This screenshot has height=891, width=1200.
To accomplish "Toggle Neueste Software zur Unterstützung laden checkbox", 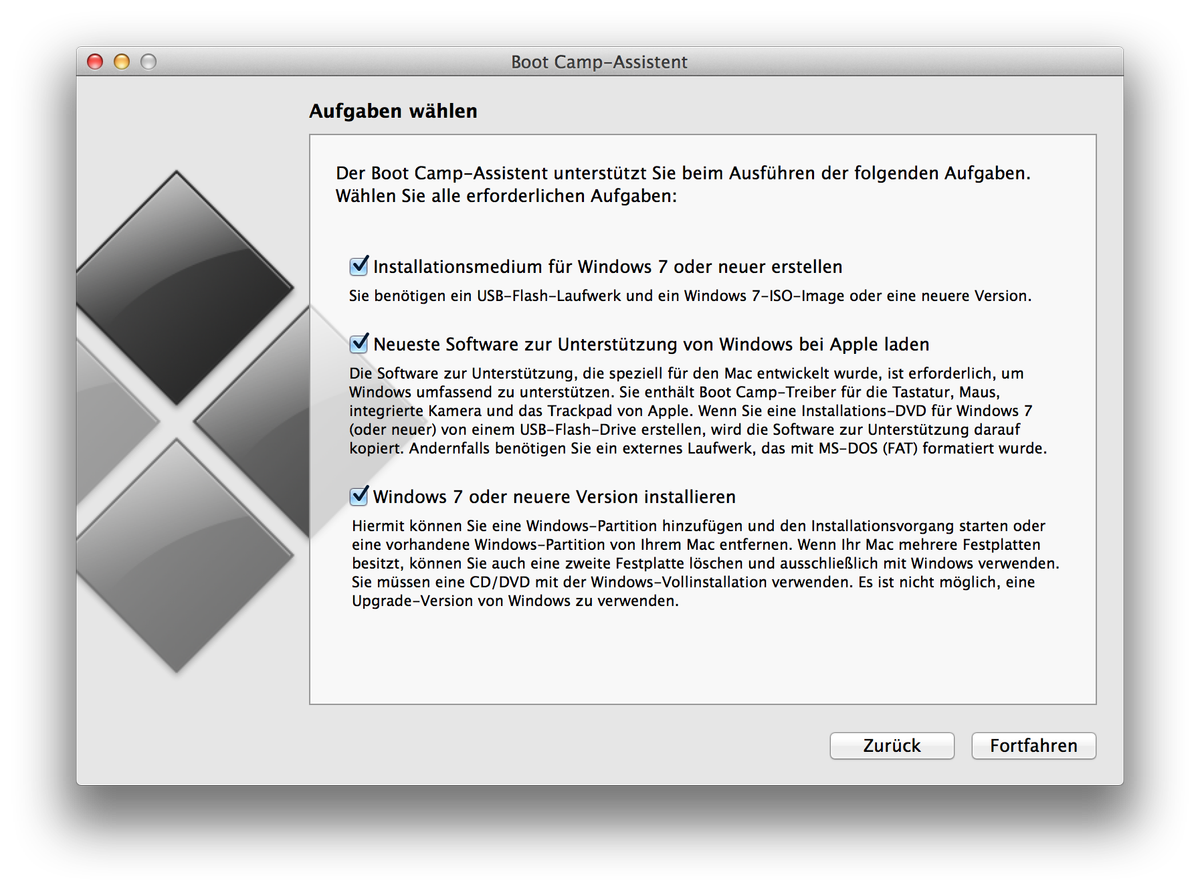I will click(x=359, y=344).
